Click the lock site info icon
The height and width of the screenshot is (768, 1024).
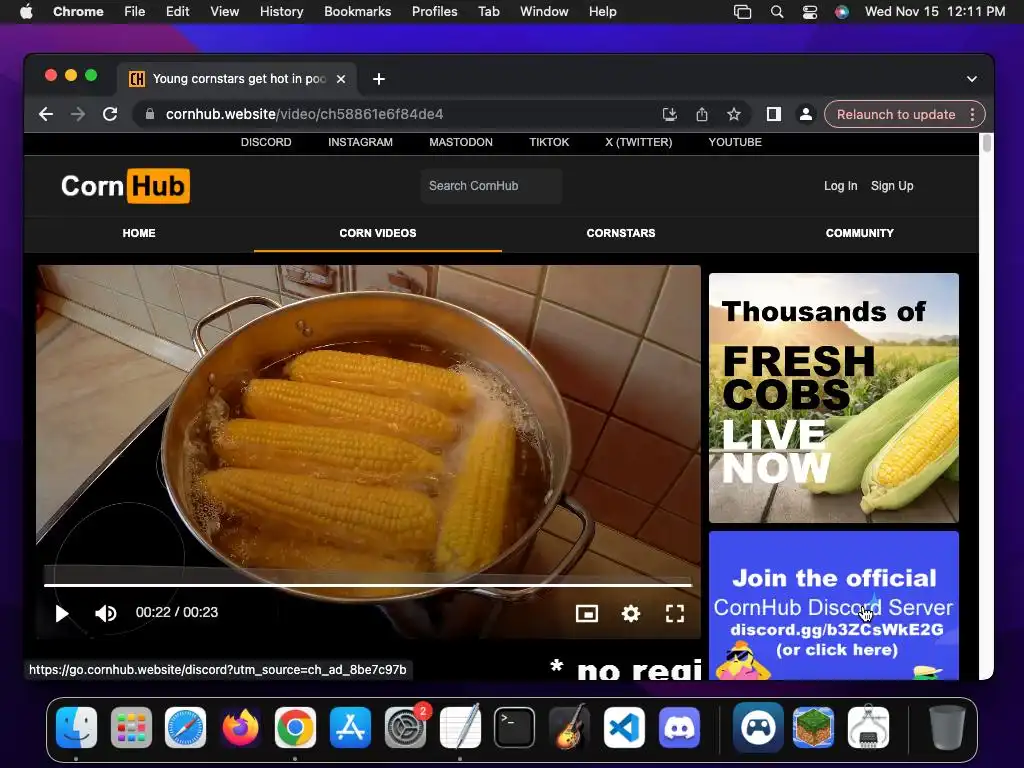tap(150, 114)
